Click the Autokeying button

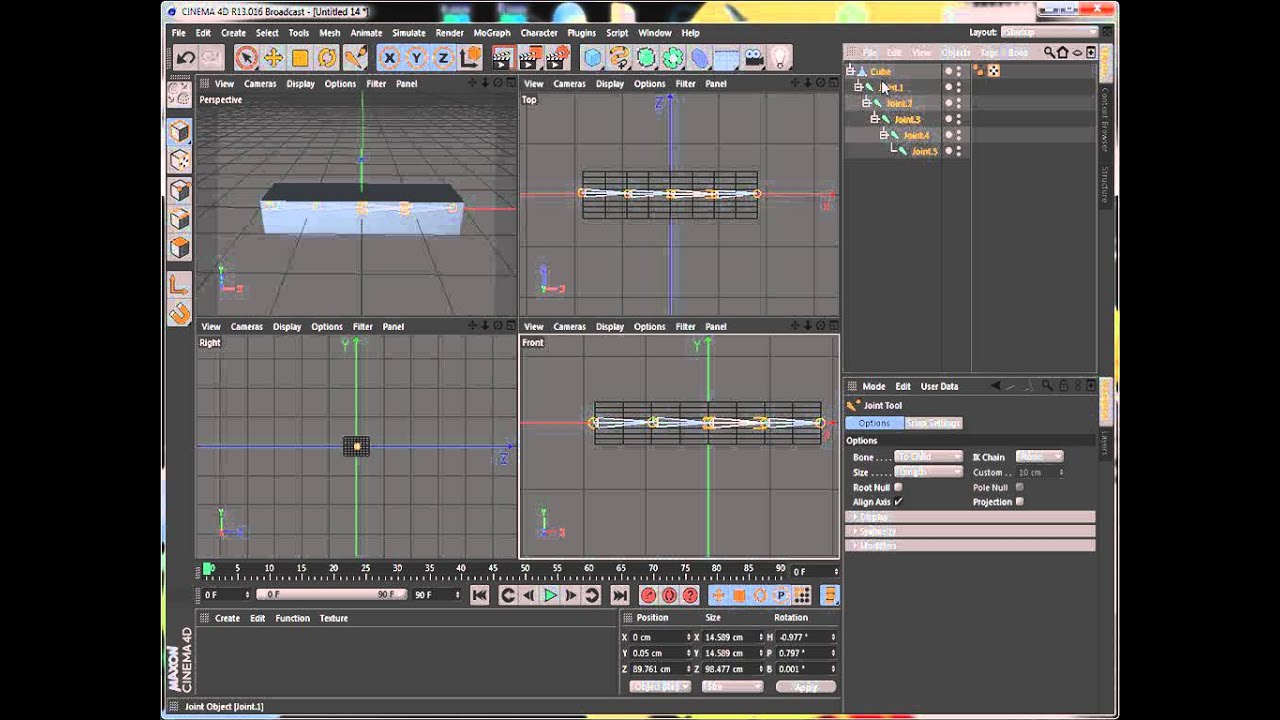pyautogui.click(x=669, y=595)
